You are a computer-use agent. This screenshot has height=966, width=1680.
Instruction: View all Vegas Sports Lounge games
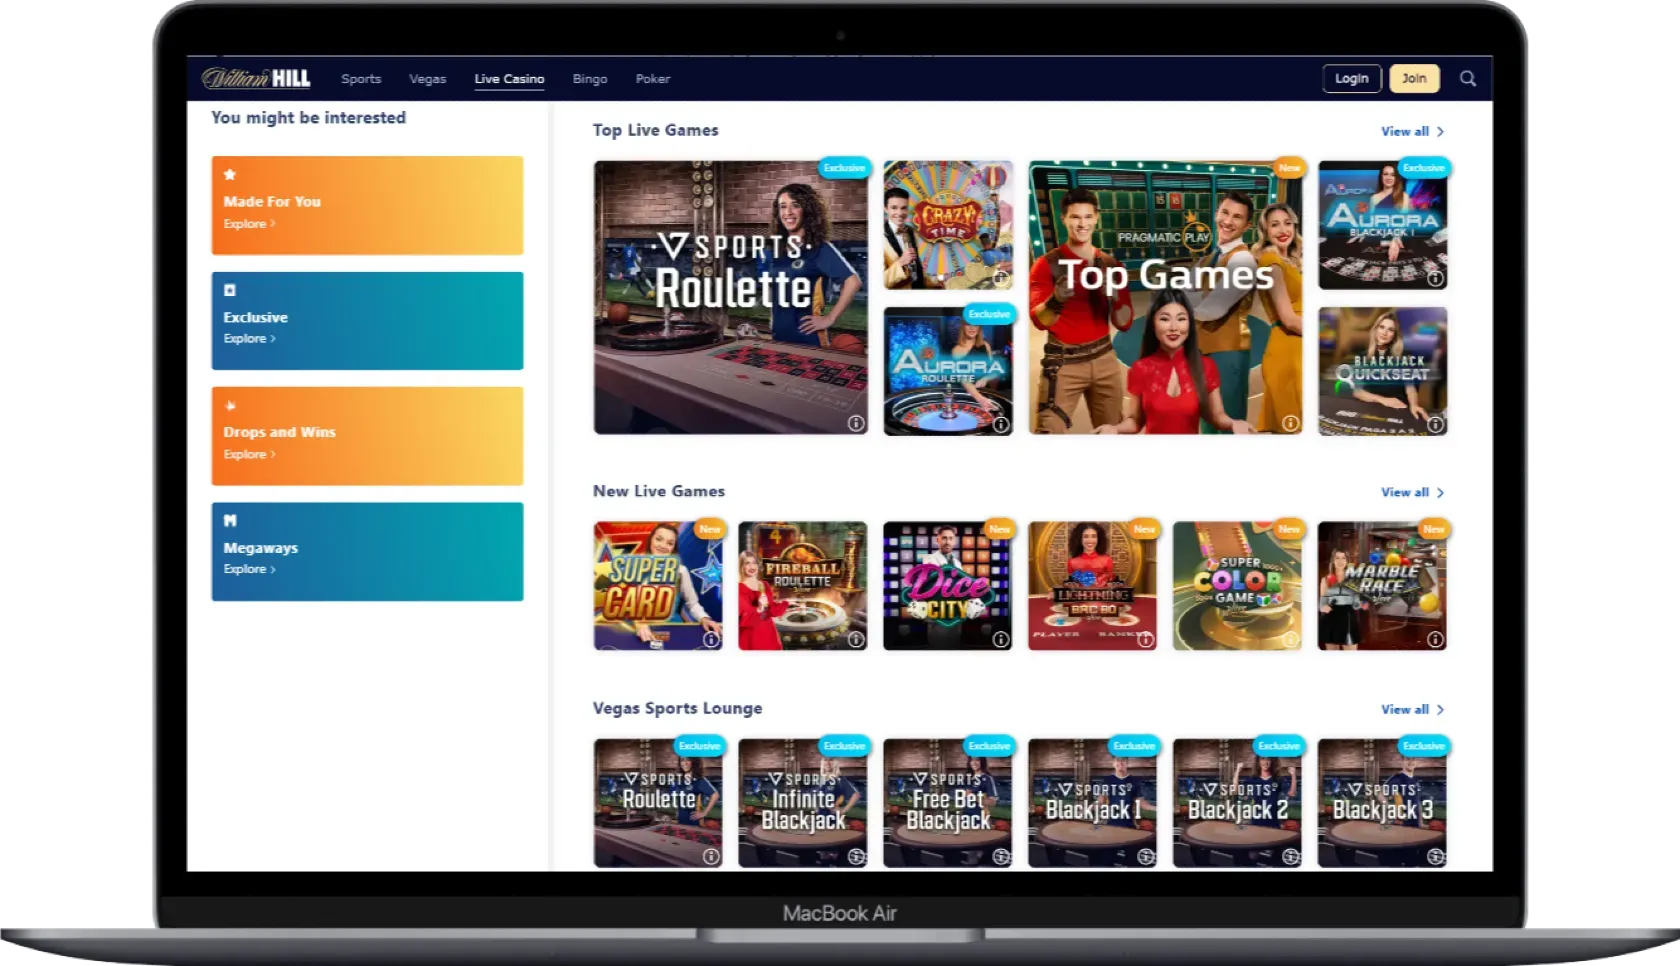click(x=1412, y=709)
